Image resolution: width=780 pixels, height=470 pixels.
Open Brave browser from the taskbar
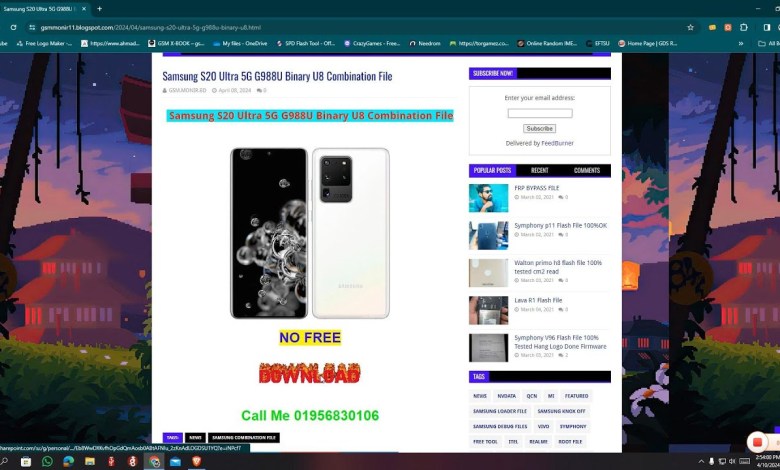pos(196,462)
